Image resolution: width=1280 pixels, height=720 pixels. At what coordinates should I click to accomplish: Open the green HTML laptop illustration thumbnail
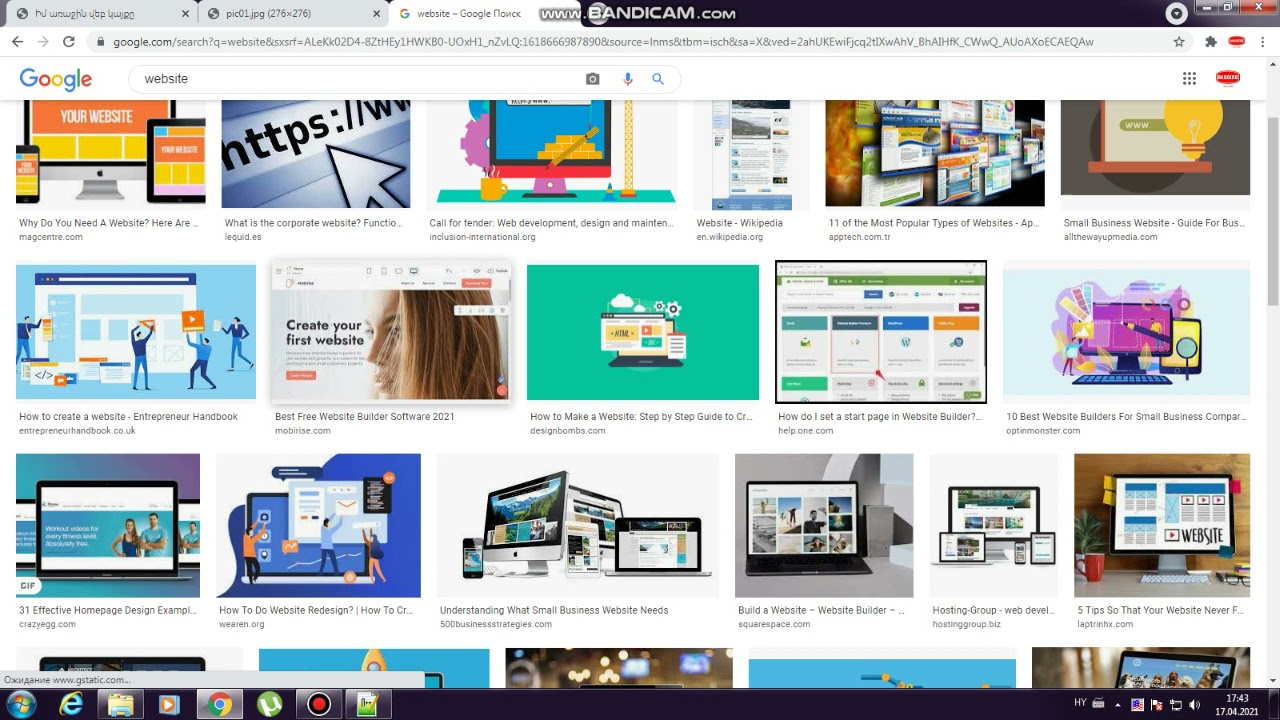pyautogui.click(x=643, y=332)
